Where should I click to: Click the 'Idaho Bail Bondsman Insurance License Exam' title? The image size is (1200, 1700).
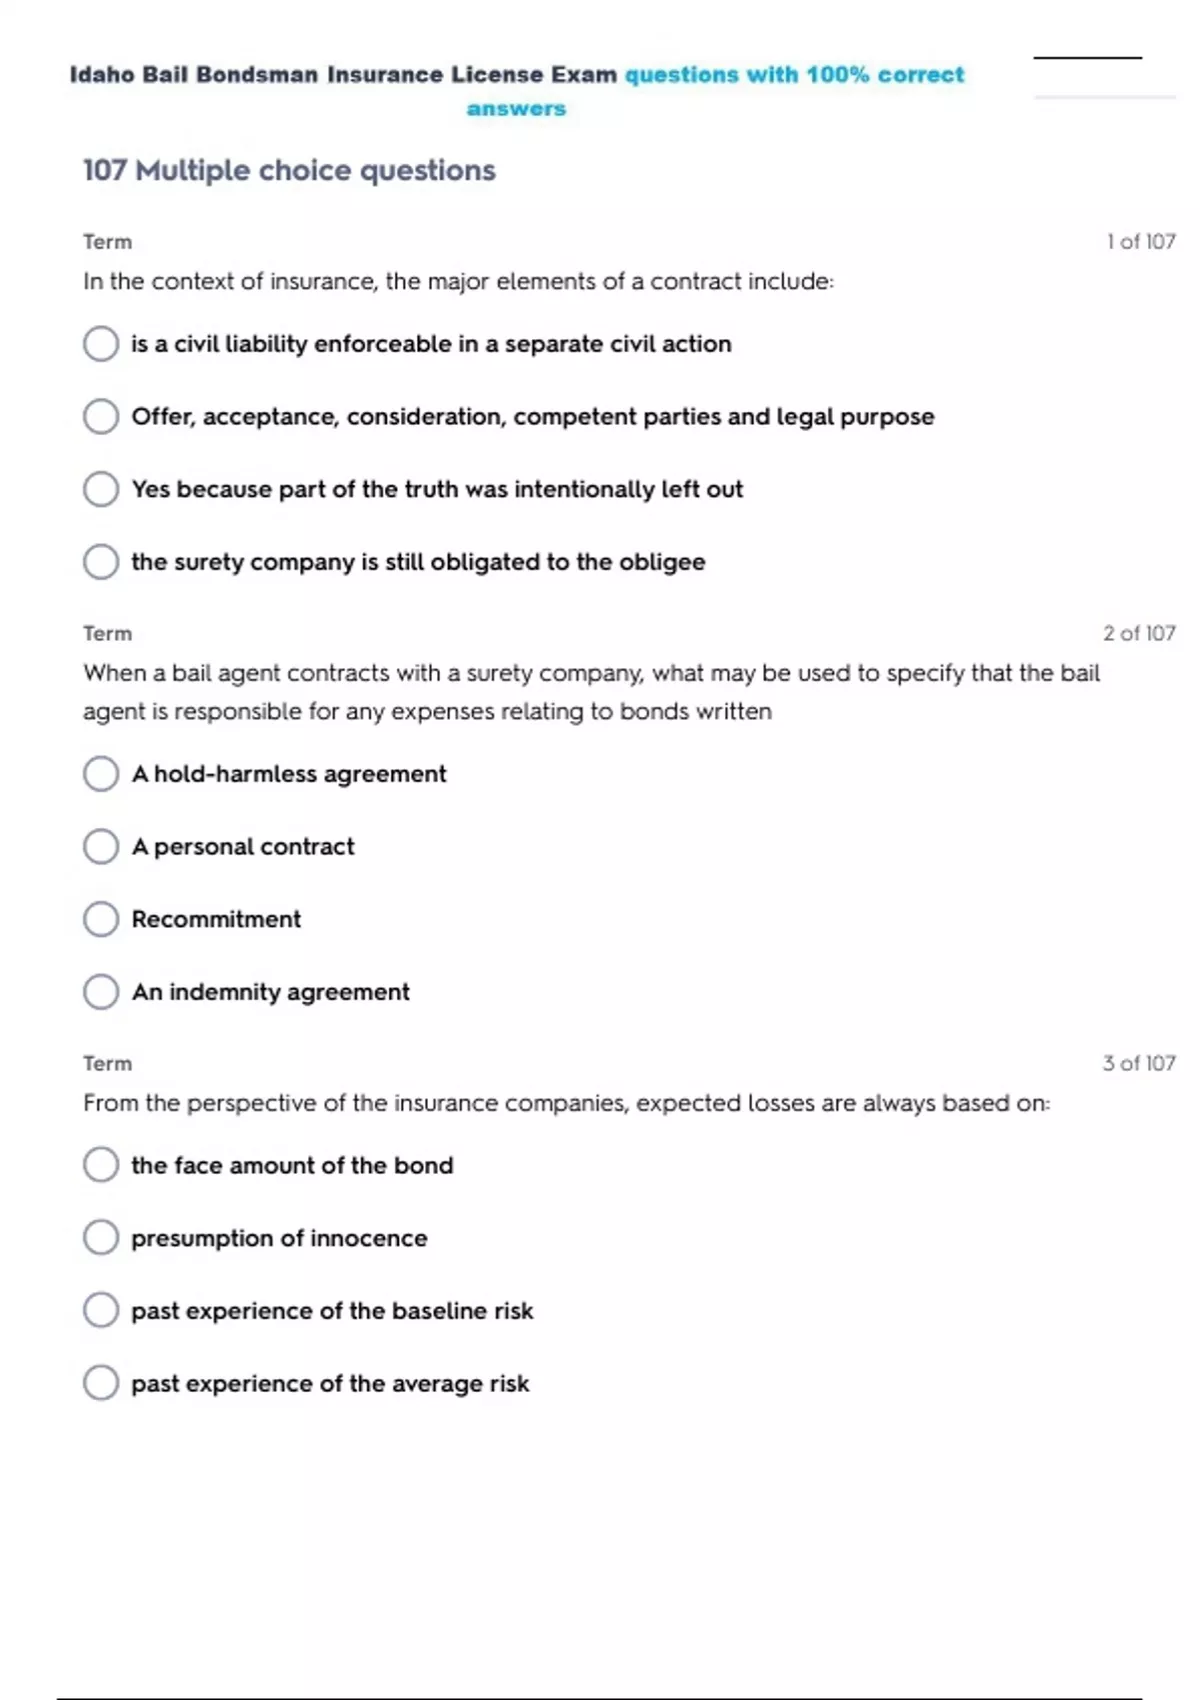pos(343,75)
